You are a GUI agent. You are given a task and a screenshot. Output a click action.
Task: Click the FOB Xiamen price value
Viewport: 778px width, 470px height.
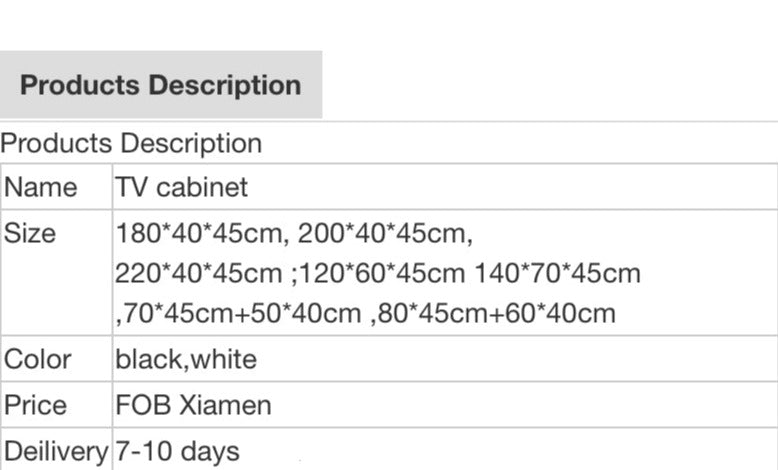pos(193,406)
